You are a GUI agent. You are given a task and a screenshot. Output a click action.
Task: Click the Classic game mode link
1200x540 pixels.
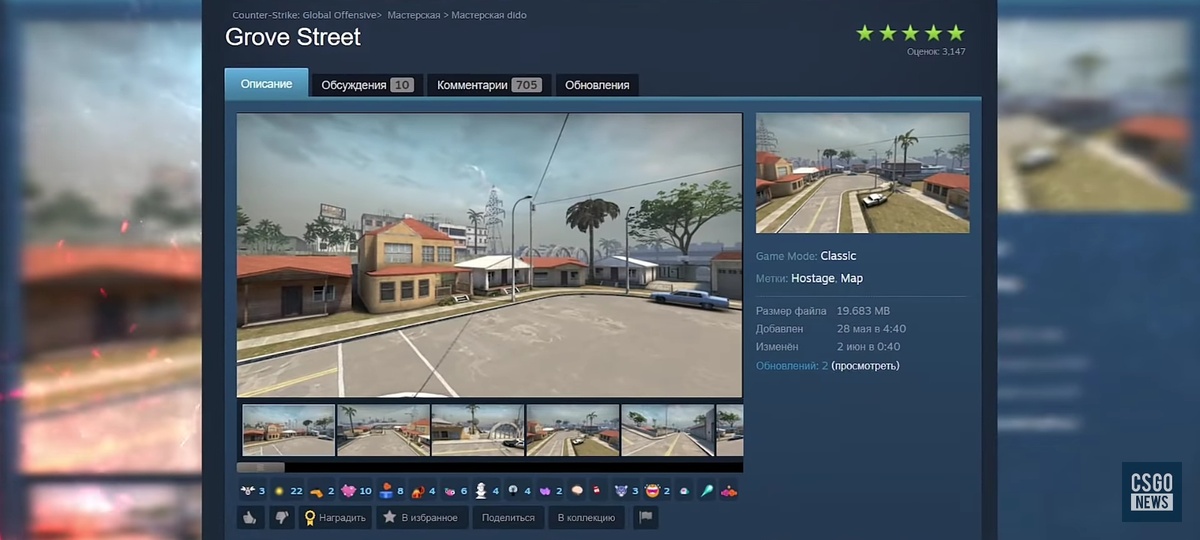click(838, 256)
